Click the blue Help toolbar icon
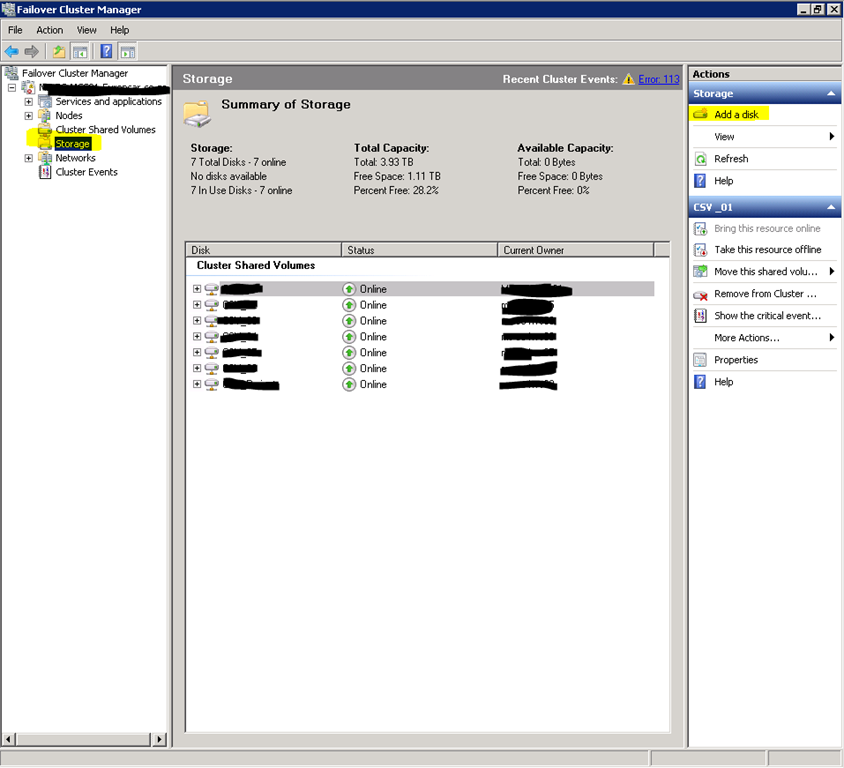The image size is (844, 768). [x=106, y=51]
